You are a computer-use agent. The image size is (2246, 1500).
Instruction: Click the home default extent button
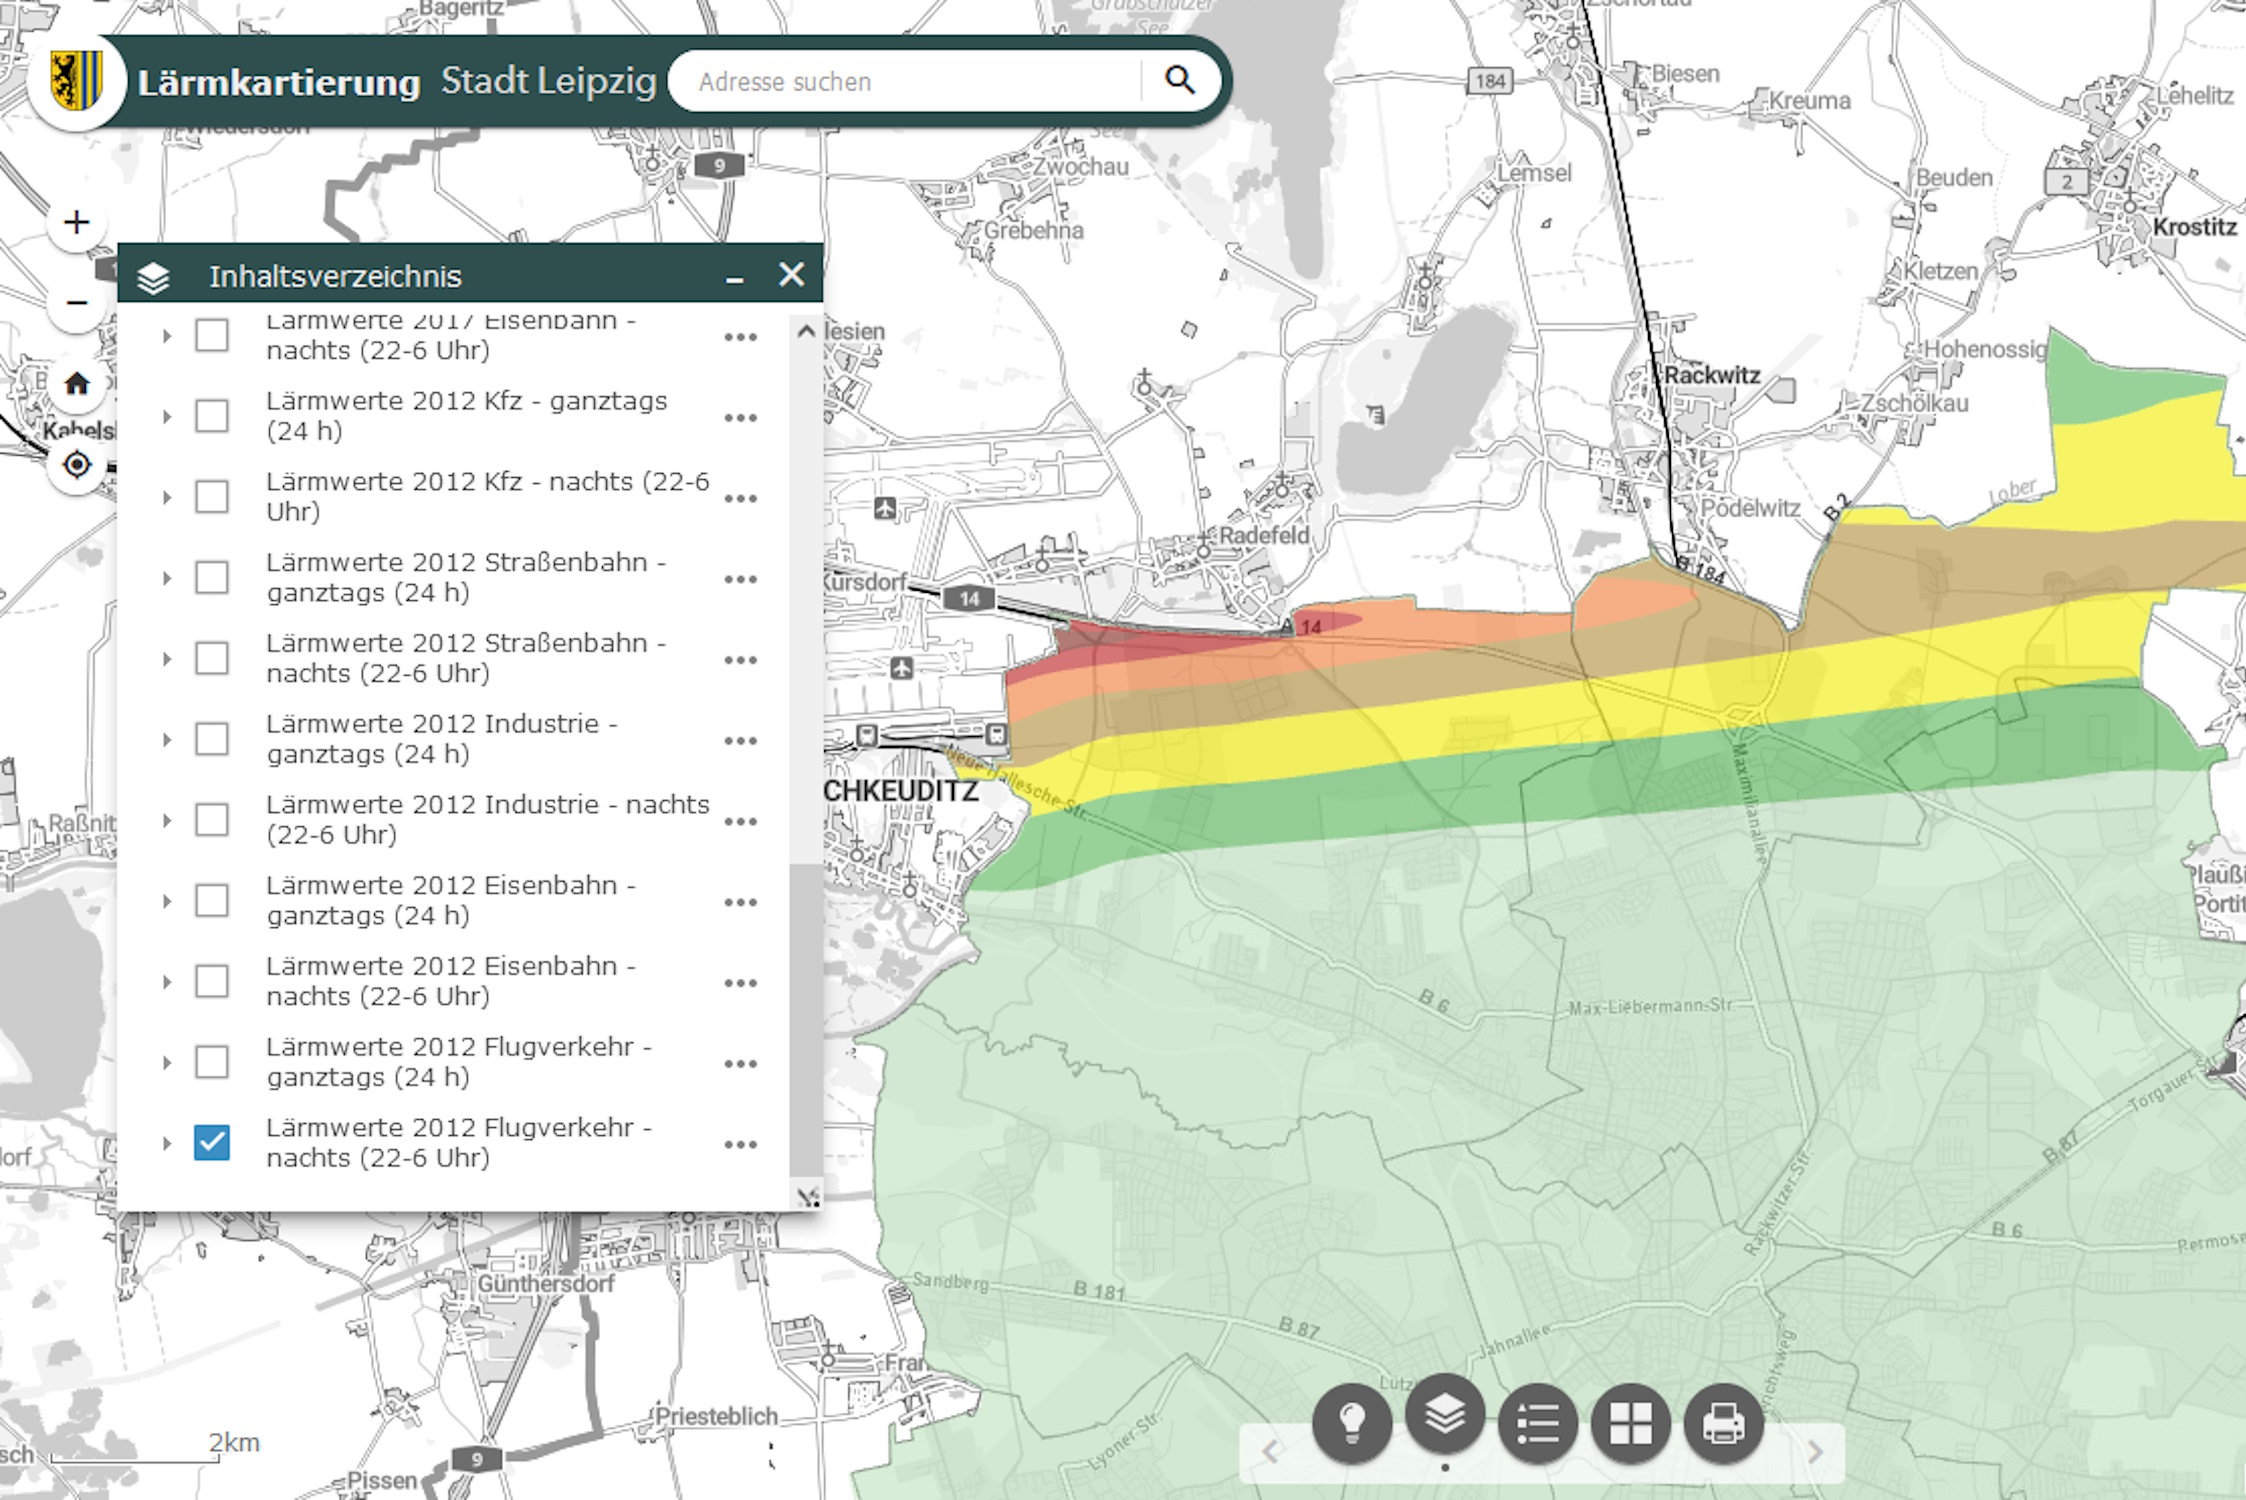(76, 384)
